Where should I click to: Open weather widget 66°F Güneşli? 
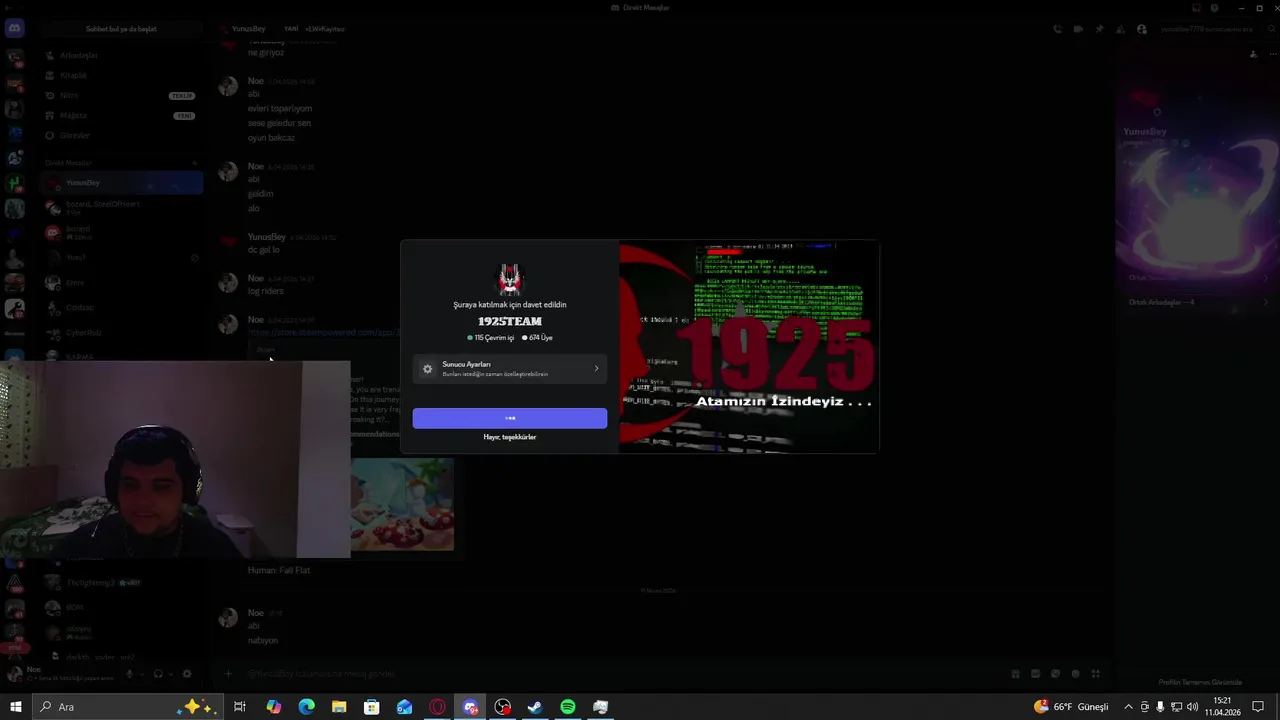[x=1071, y=707]
